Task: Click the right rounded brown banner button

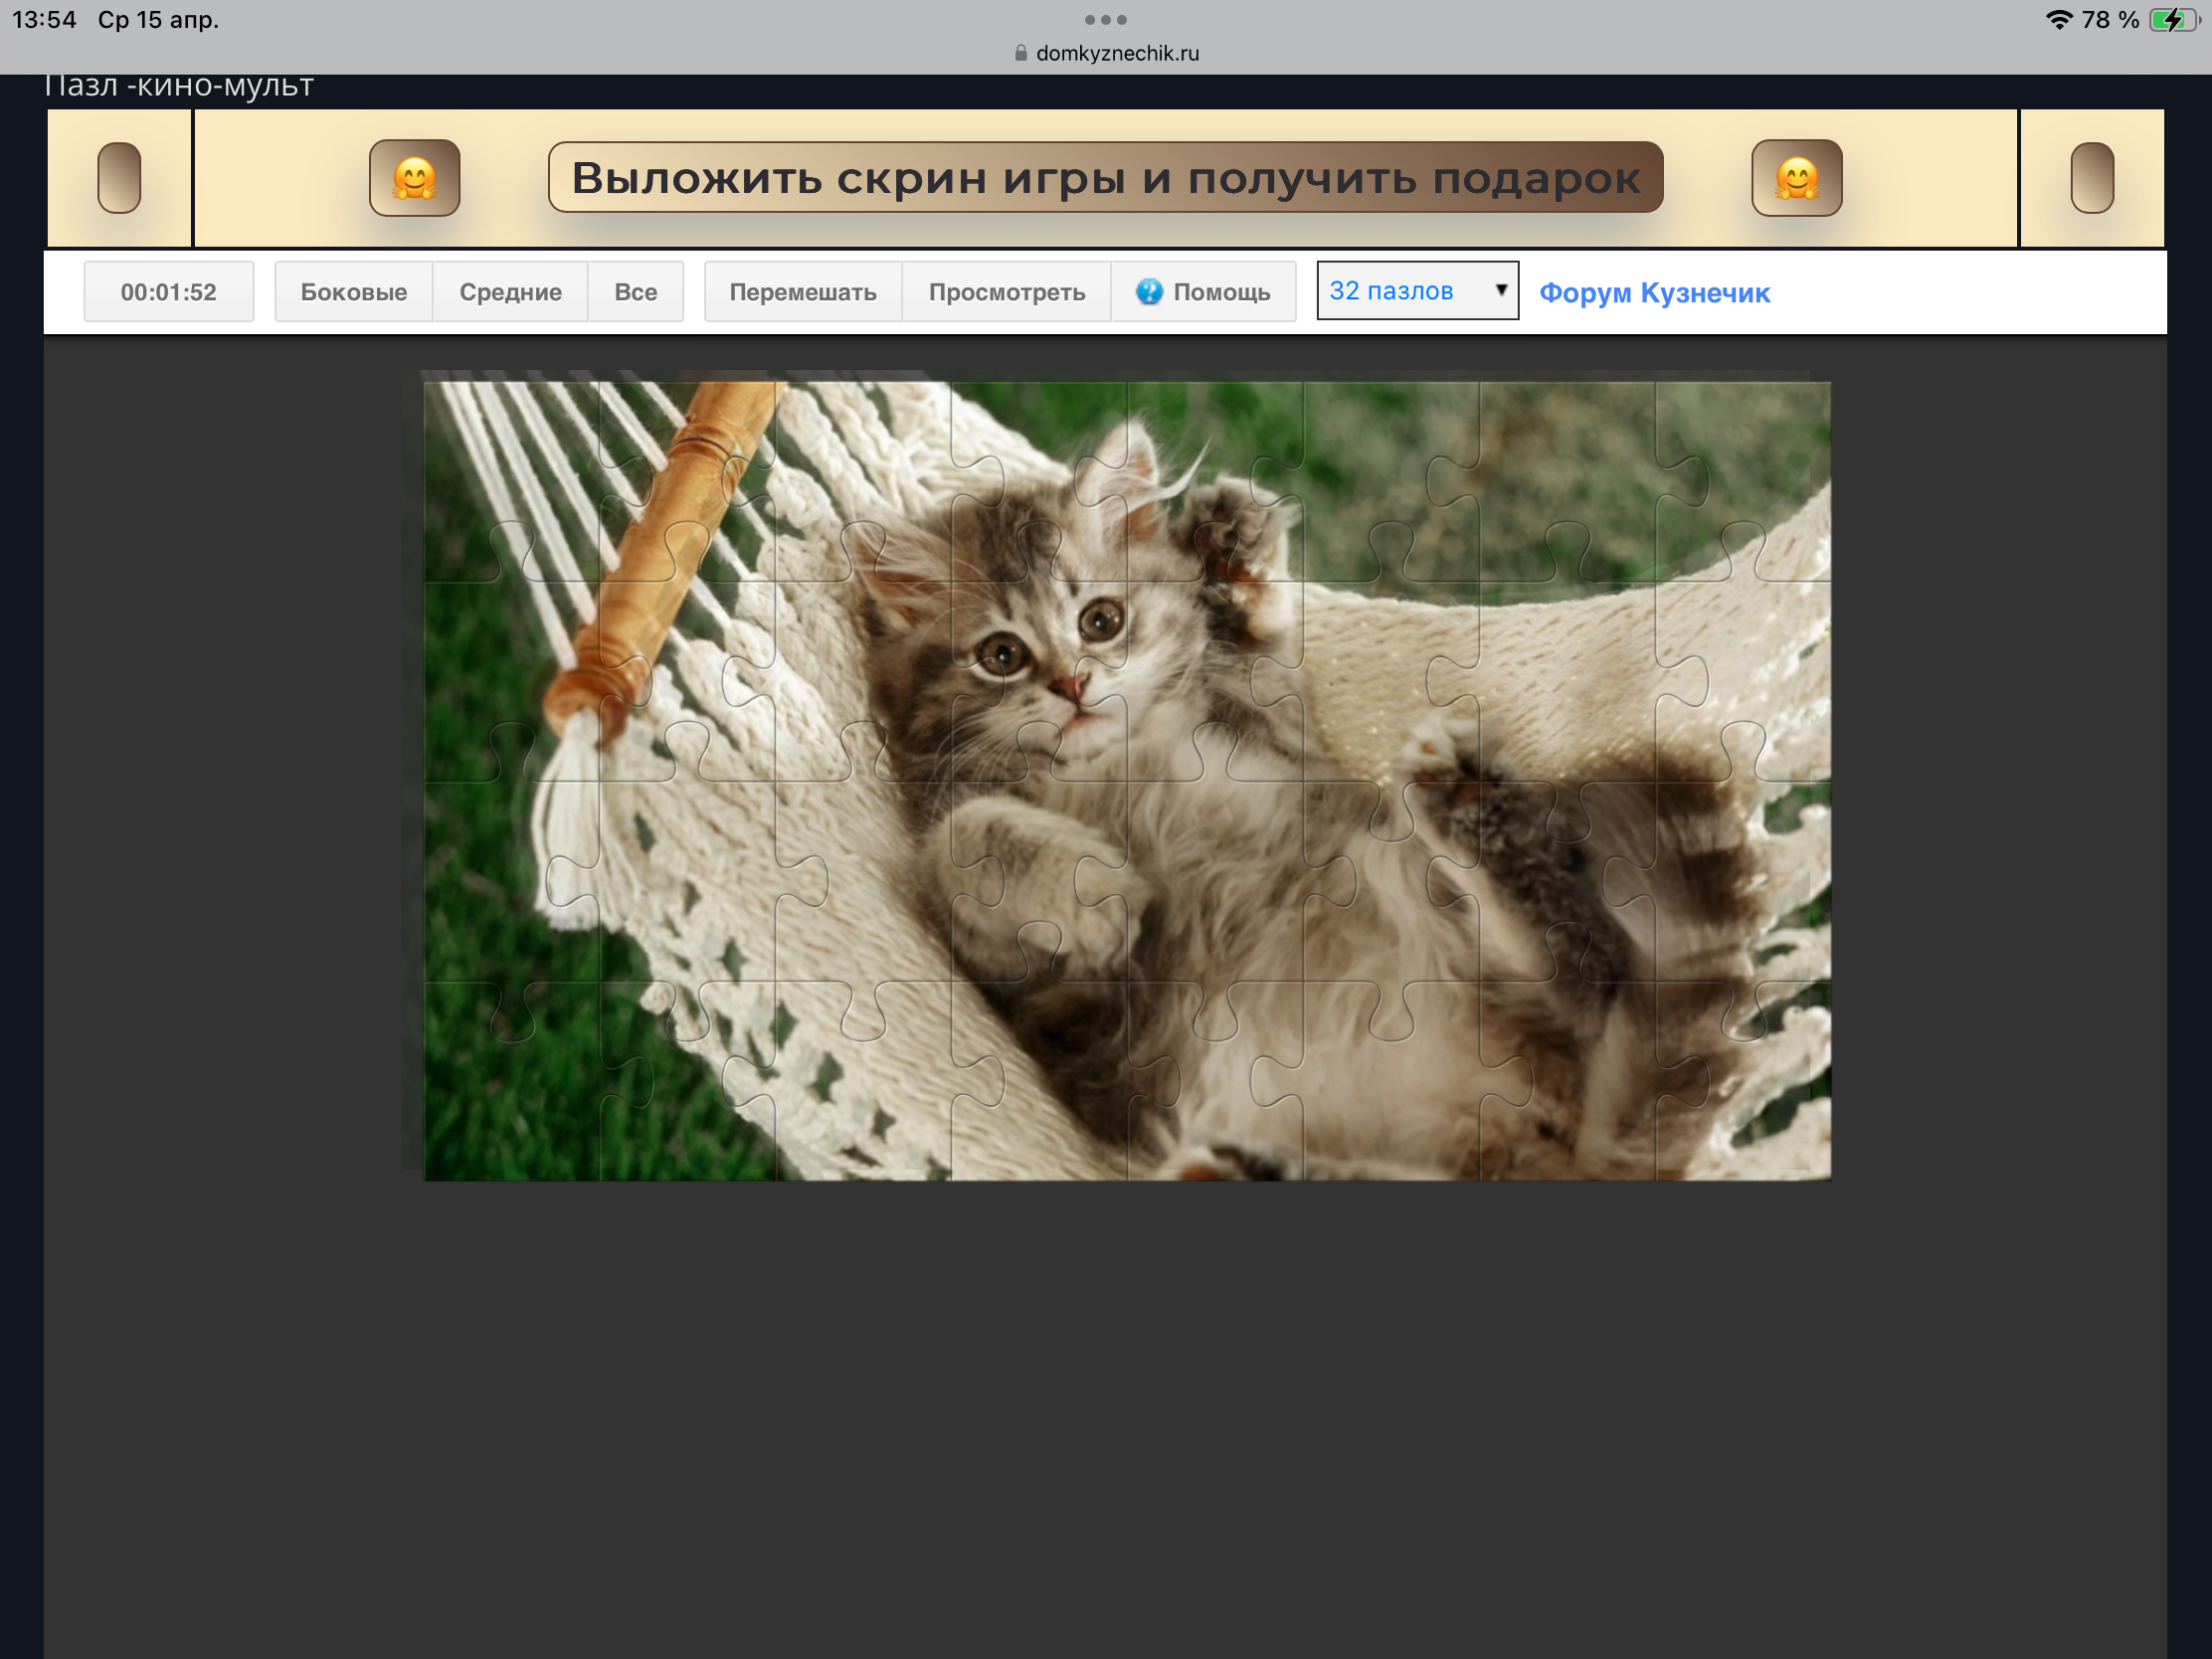Action: [2091, 178]
